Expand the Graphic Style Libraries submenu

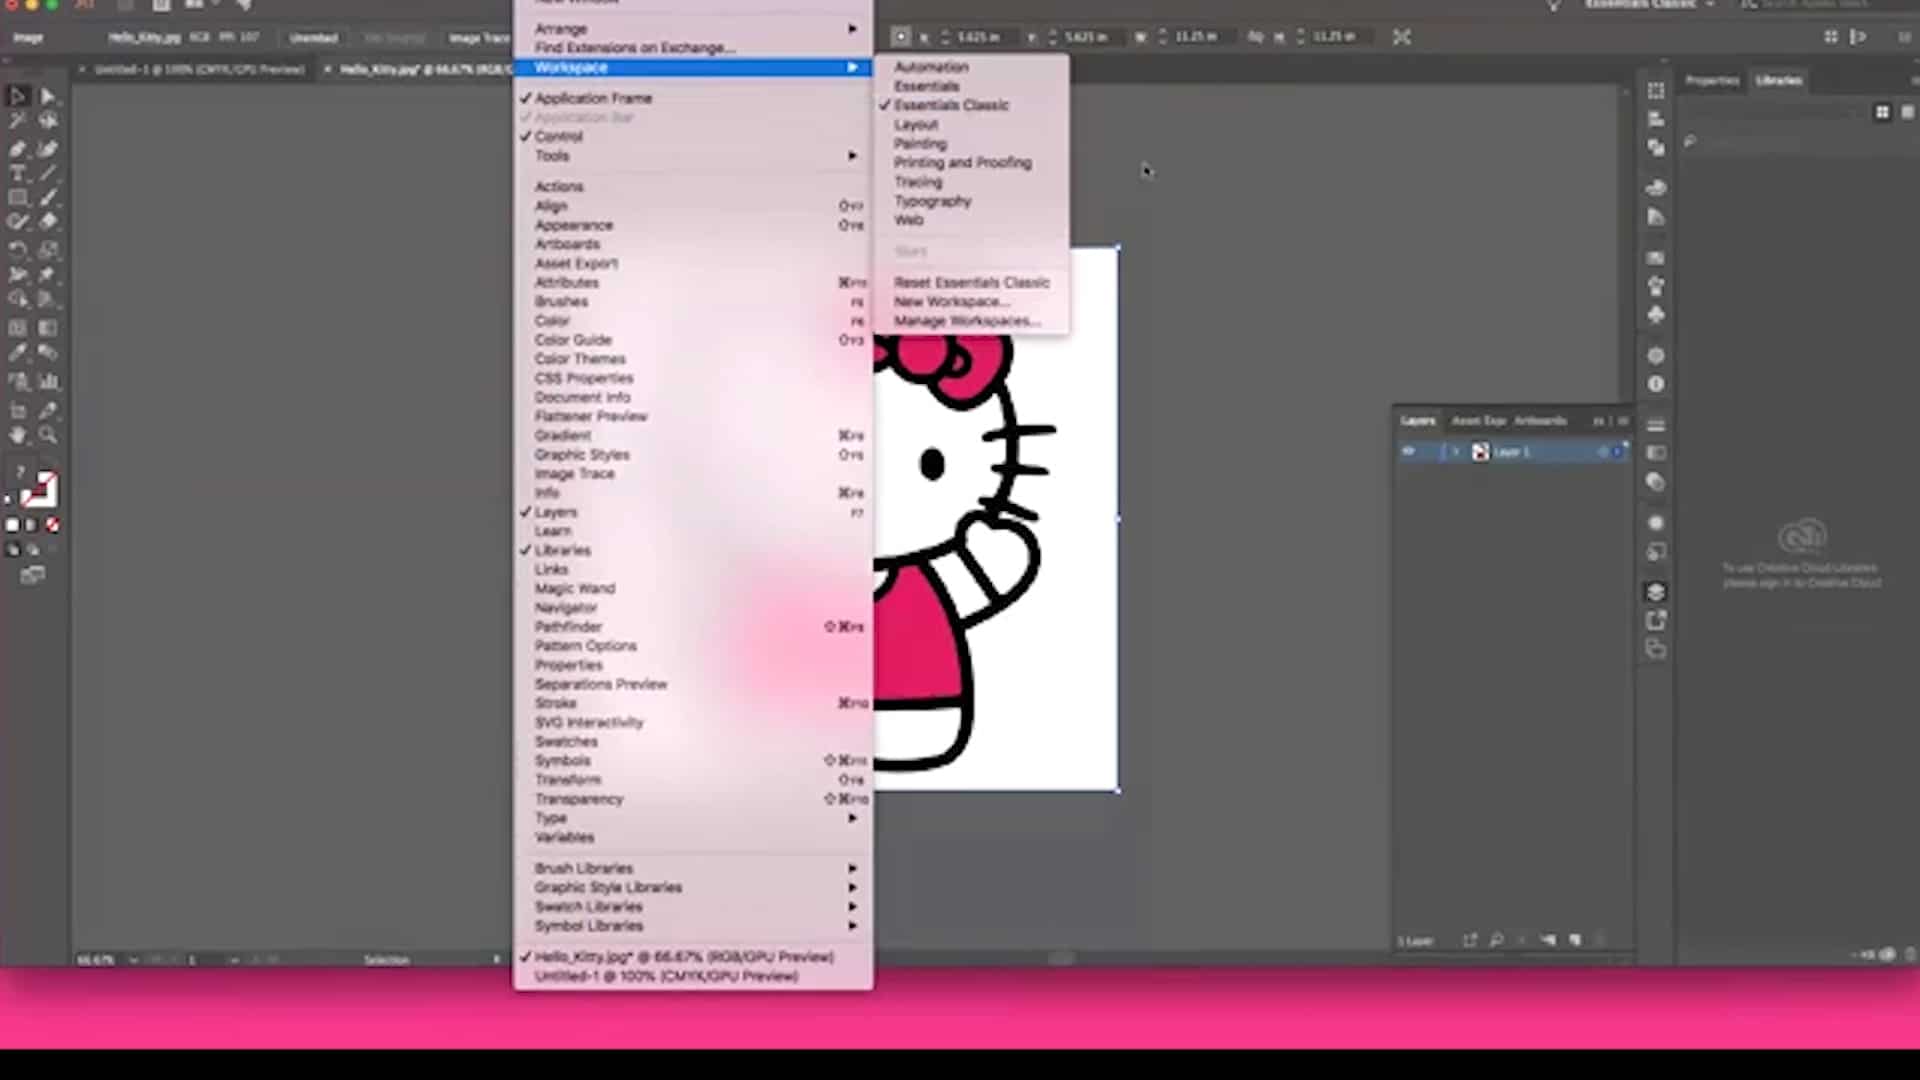pyautogui.click(x=692, y=887)
